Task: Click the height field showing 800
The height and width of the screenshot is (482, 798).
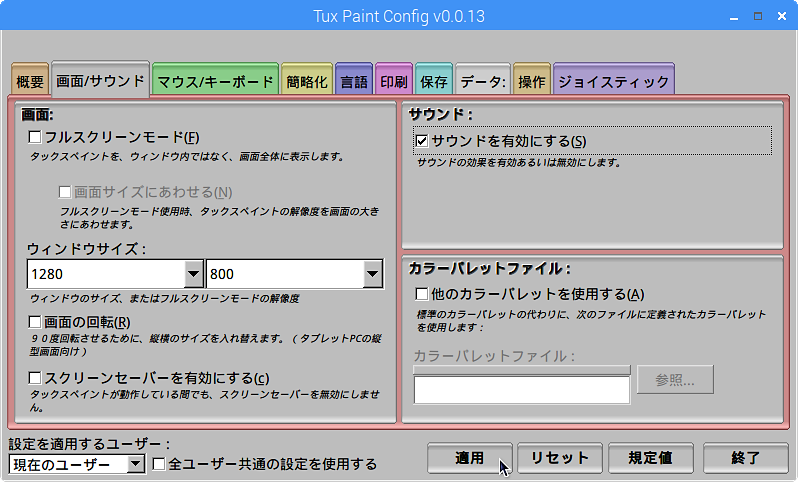Action: click(285, 274)
